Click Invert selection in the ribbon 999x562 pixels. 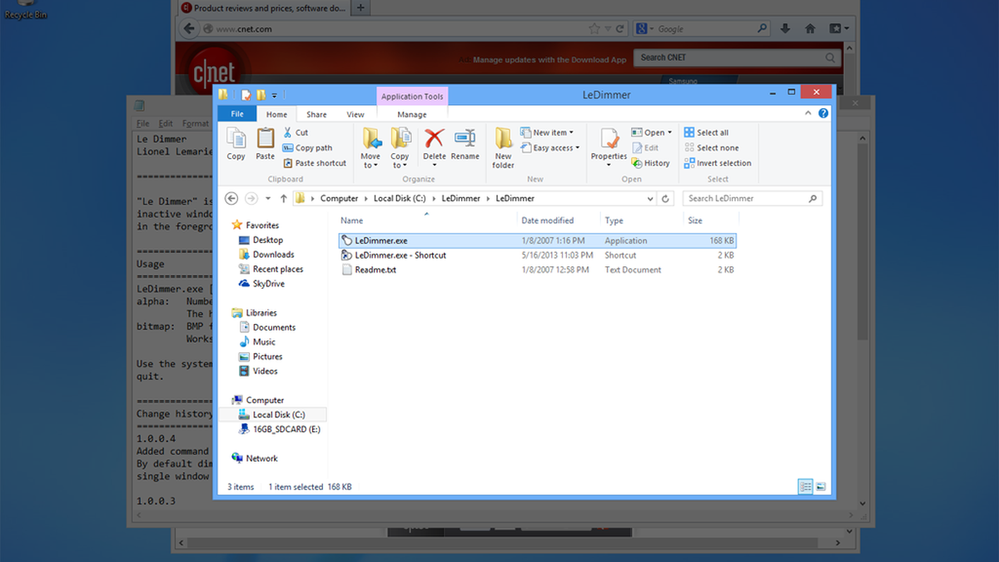pos(717,163)
